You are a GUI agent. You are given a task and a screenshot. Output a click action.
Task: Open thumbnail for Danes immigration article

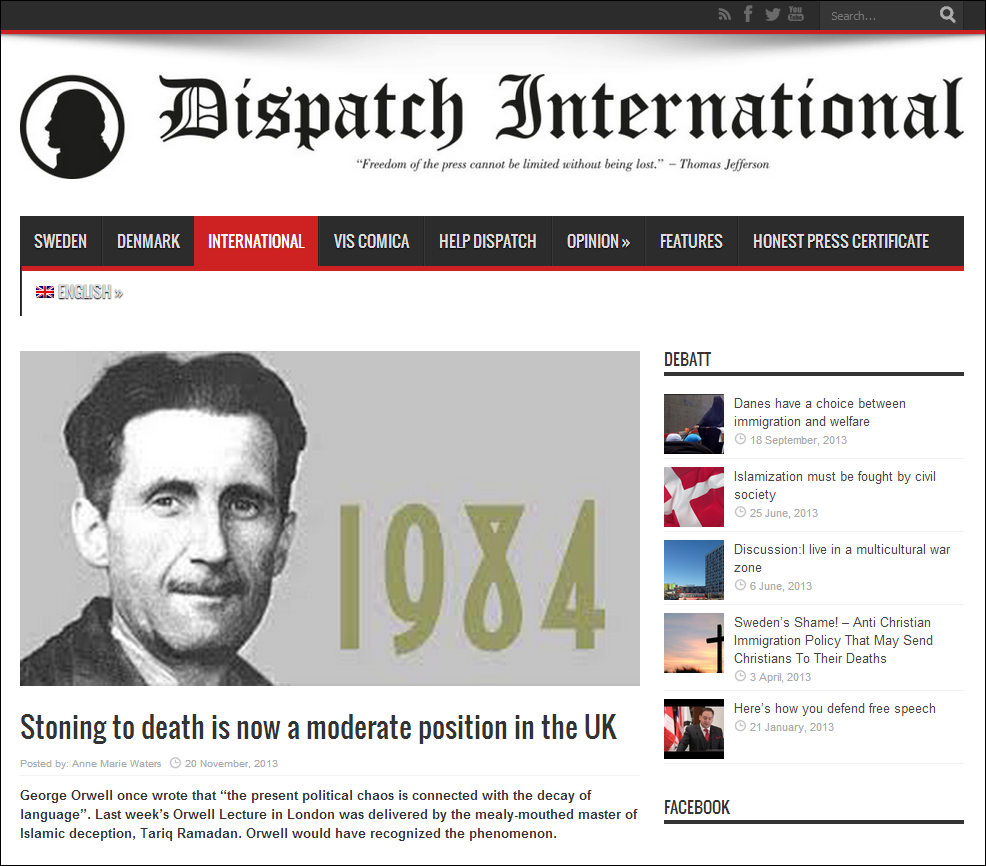[694, 424]
